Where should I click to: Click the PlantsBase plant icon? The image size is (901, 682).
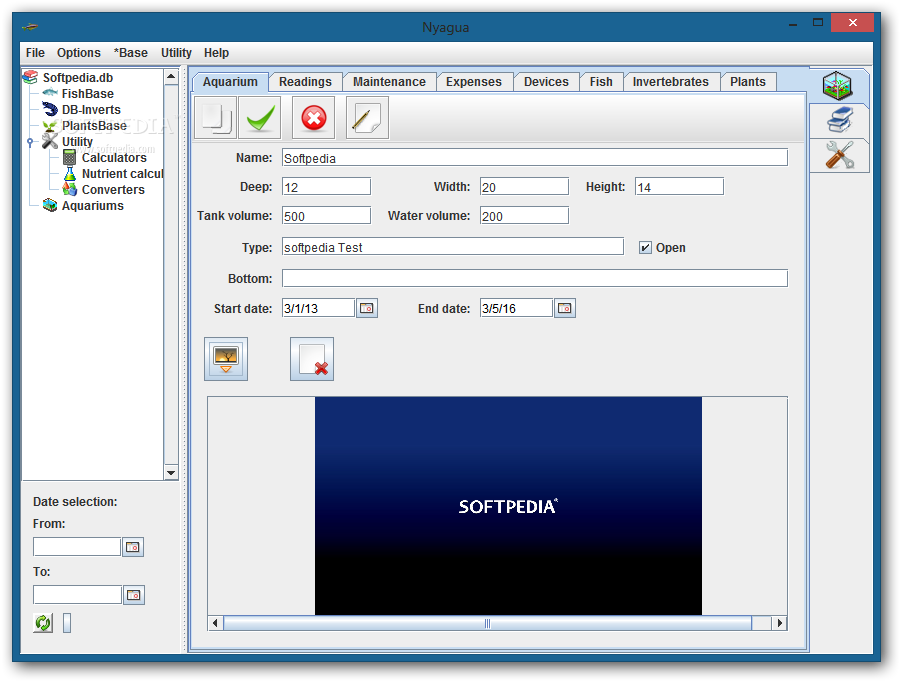click(x=50, y=126)
